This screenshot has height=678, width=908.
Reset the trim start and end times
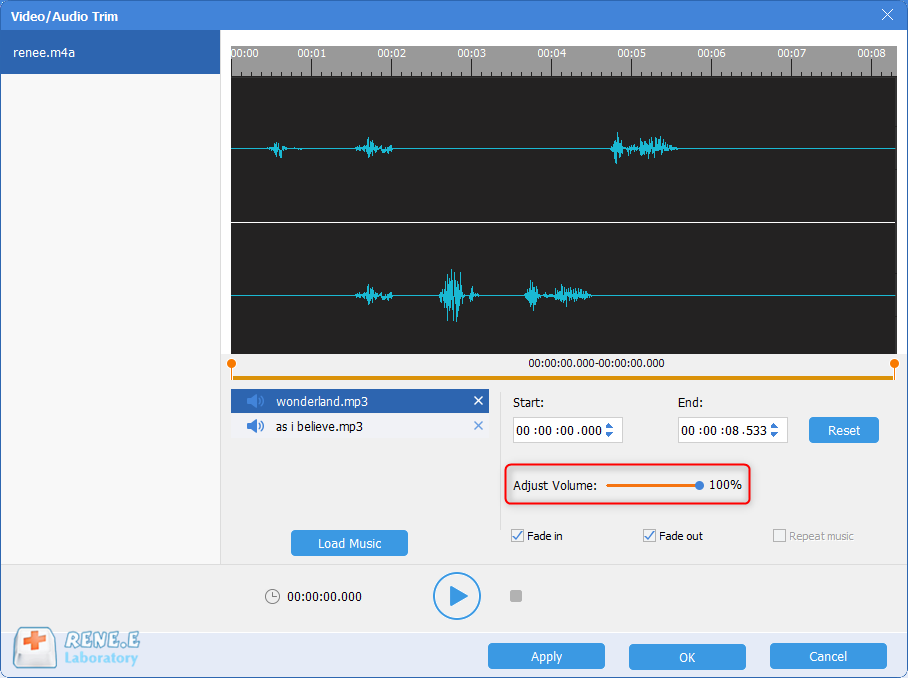tap(843, 429)
